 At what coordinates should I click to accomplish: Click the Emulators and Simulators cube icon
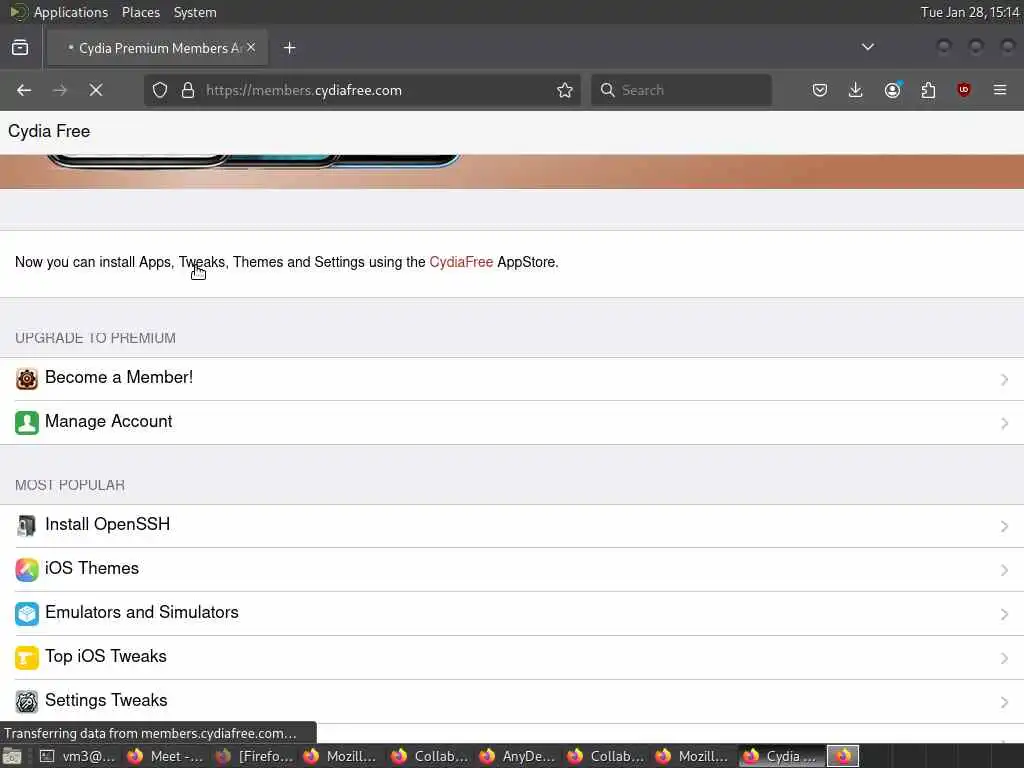click(x=27, y=613)
